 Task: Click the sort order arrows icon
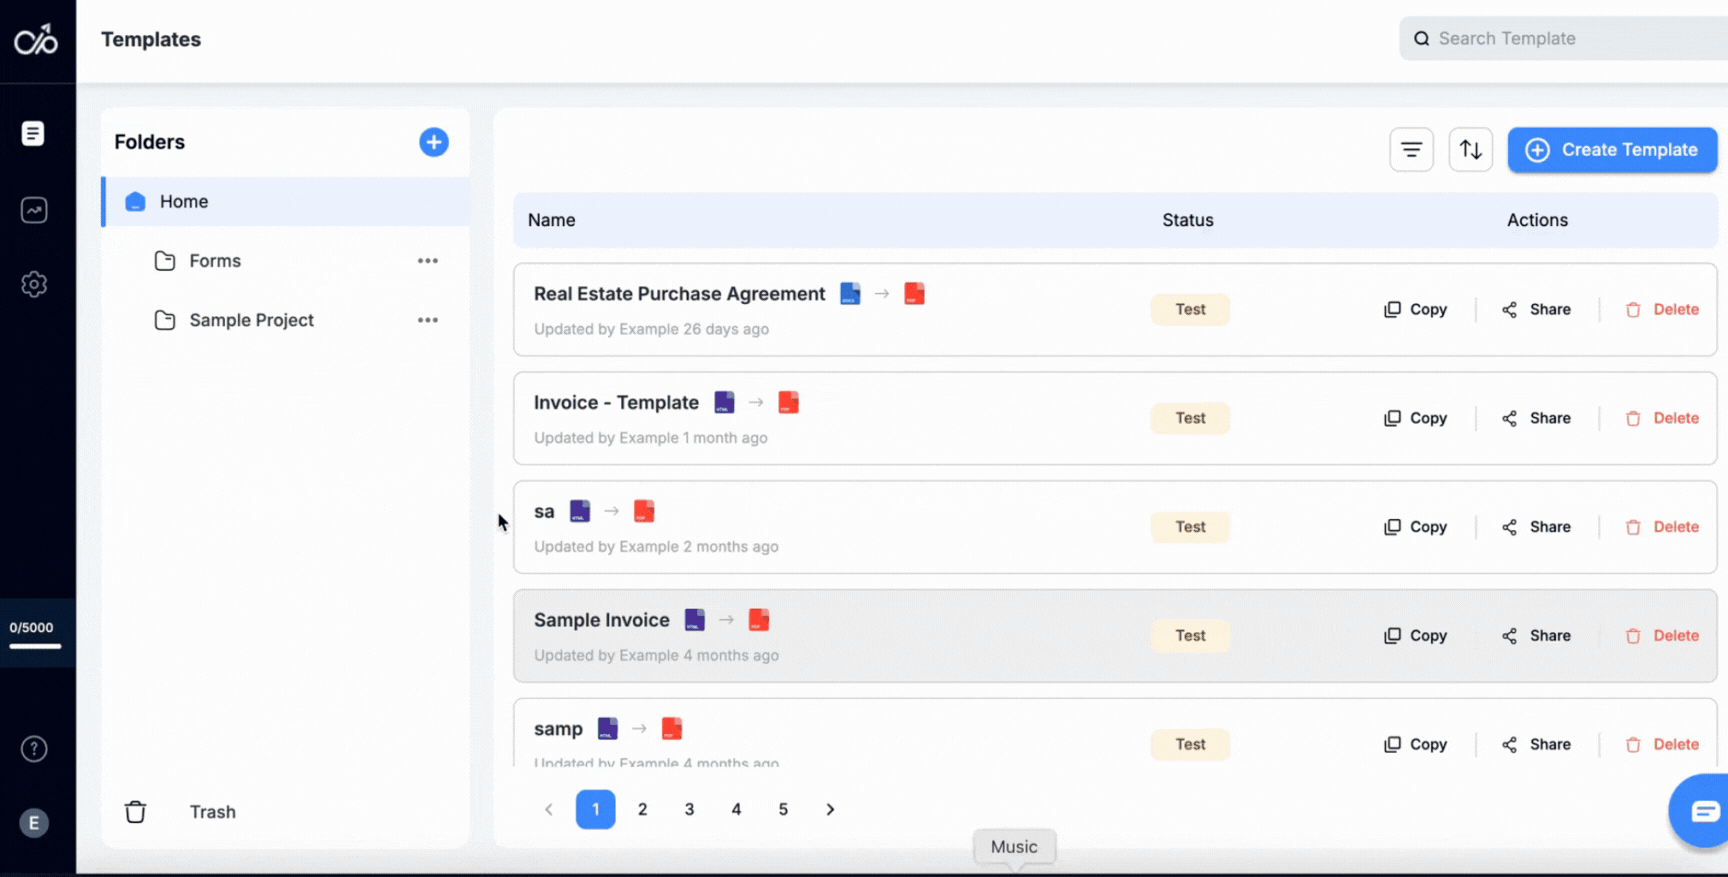pyautogui.click(x=1470, y=150)
